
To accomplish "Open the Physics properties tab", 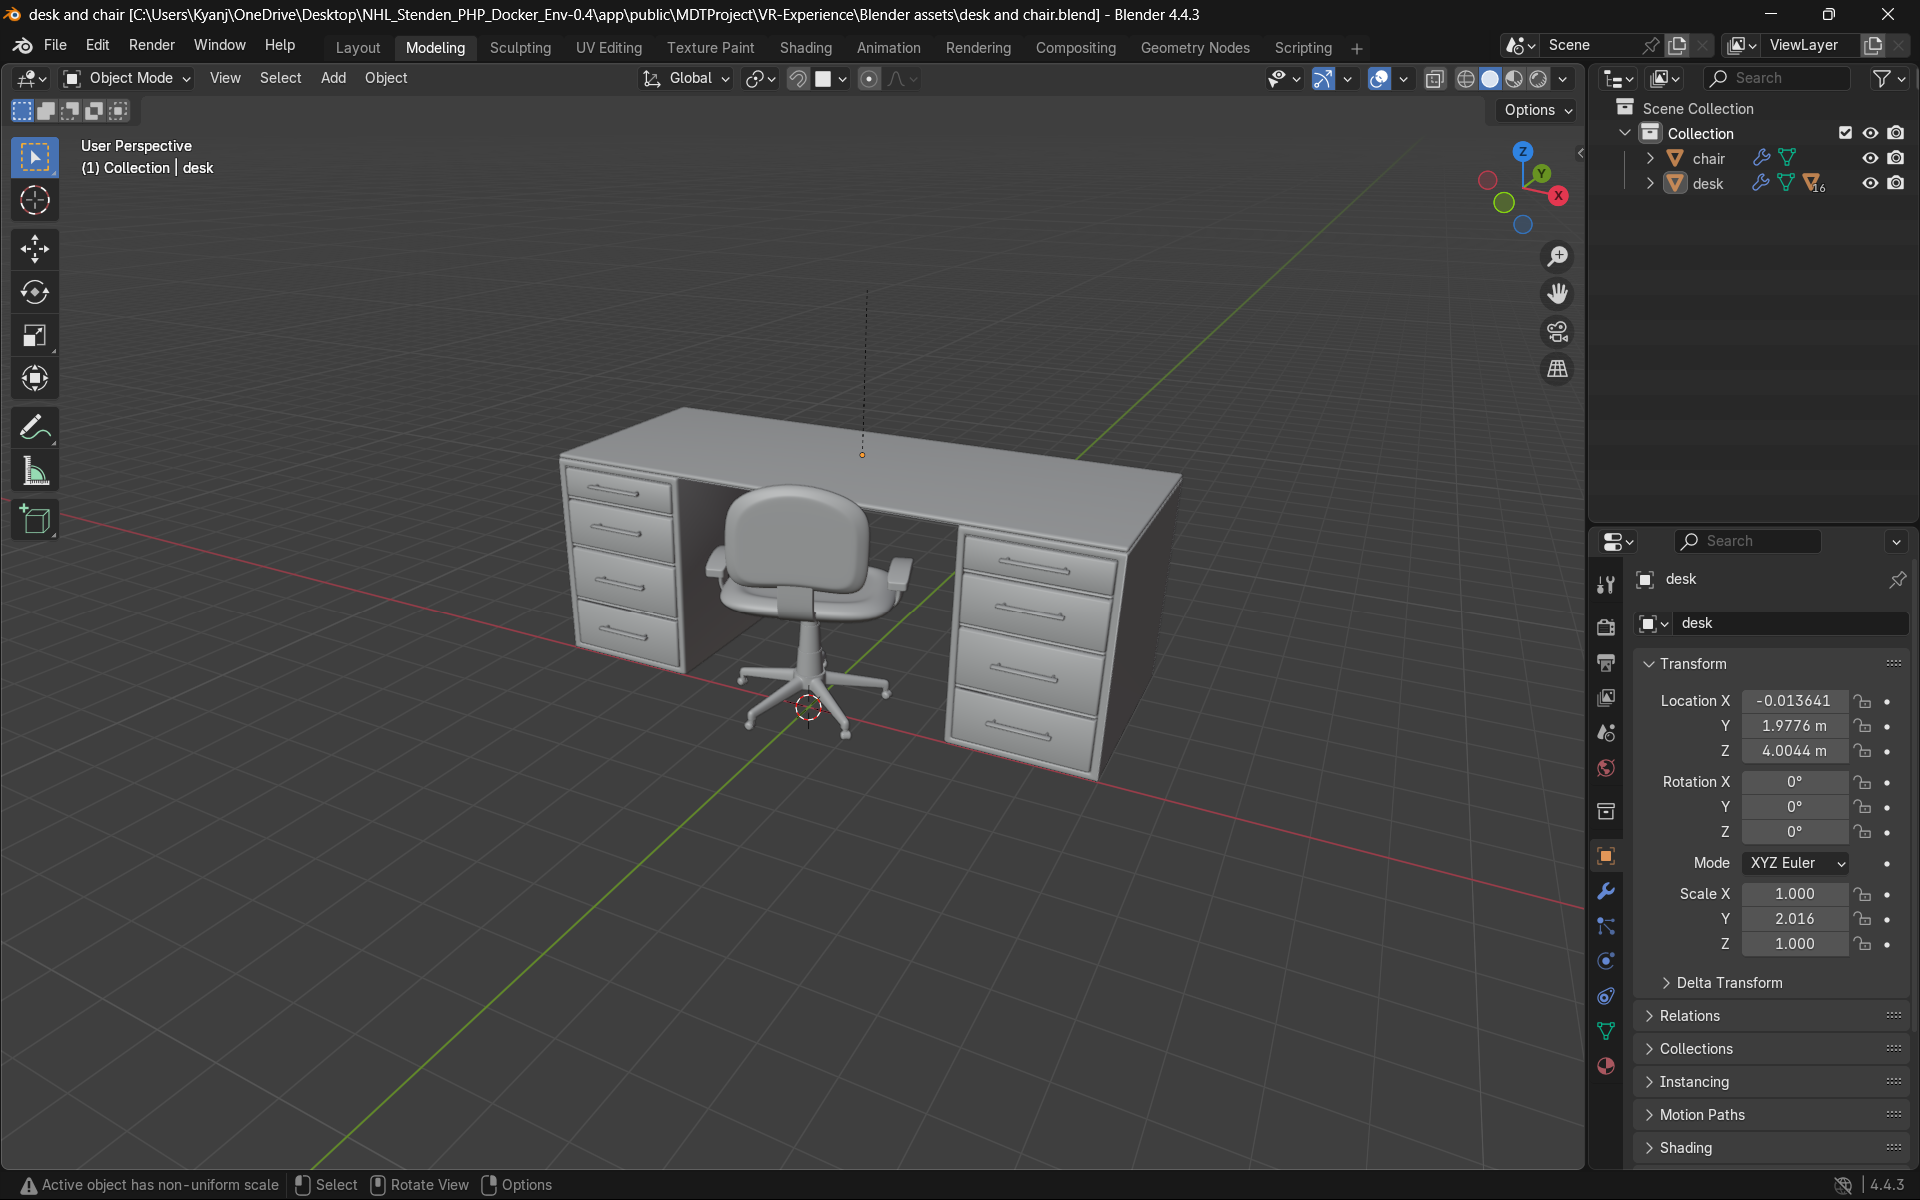I will click(1606, 961).
